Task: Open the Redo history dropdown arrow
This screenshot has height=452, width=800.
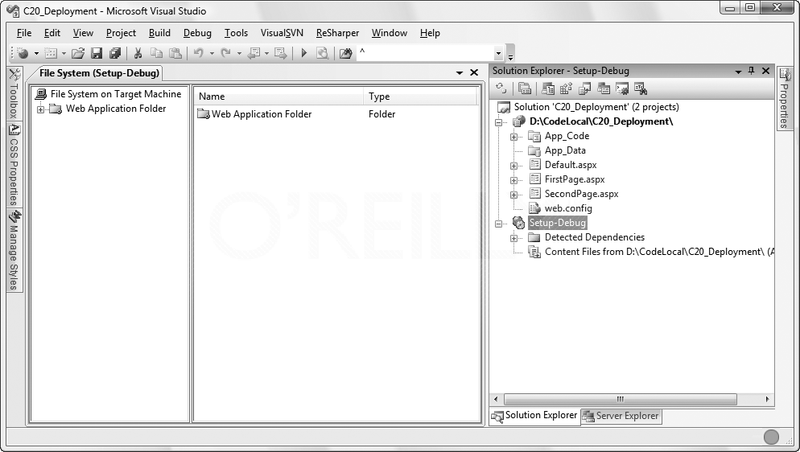Action: point(239,53)
